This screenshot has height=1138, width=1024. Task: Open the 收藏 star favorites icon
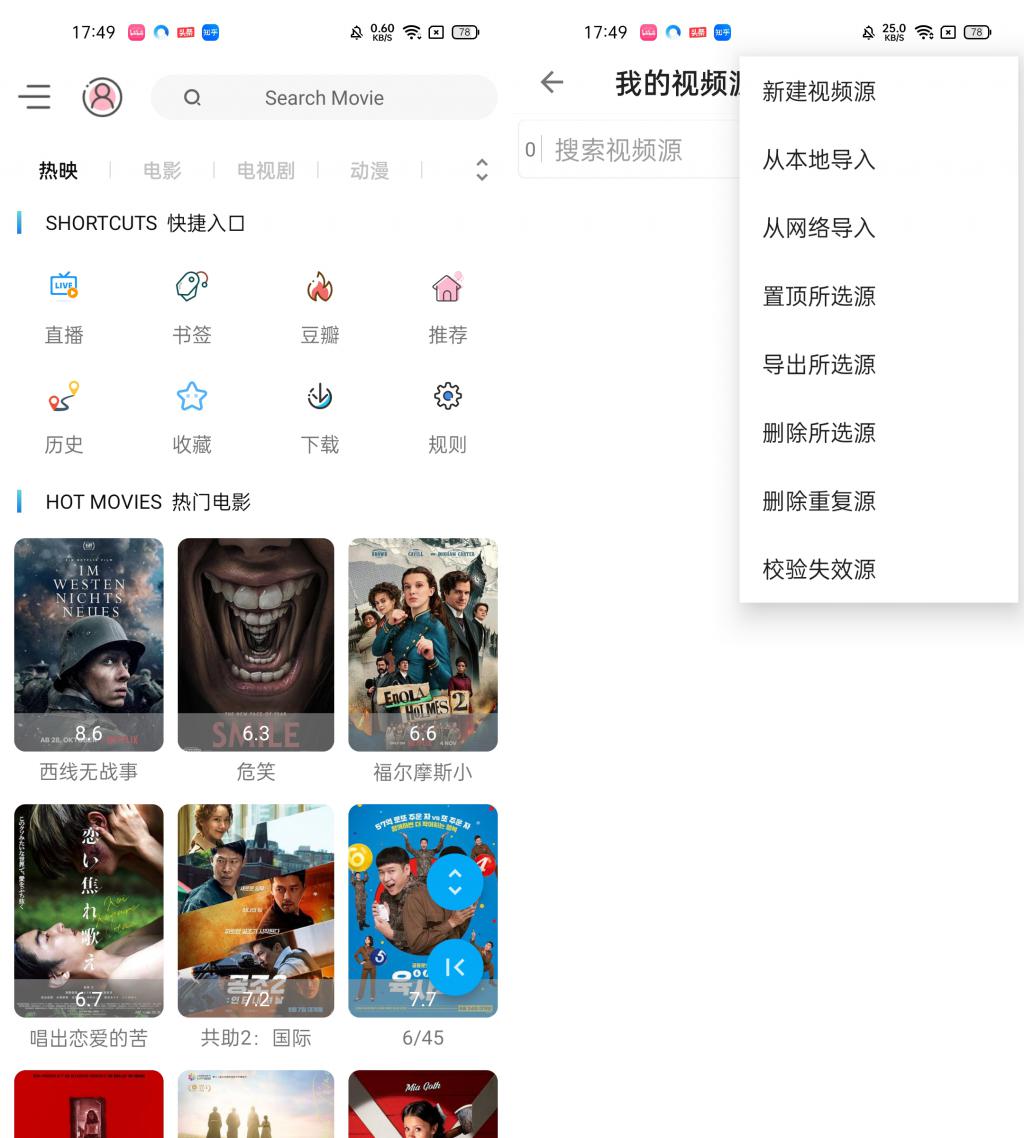(x=191, y=397)
